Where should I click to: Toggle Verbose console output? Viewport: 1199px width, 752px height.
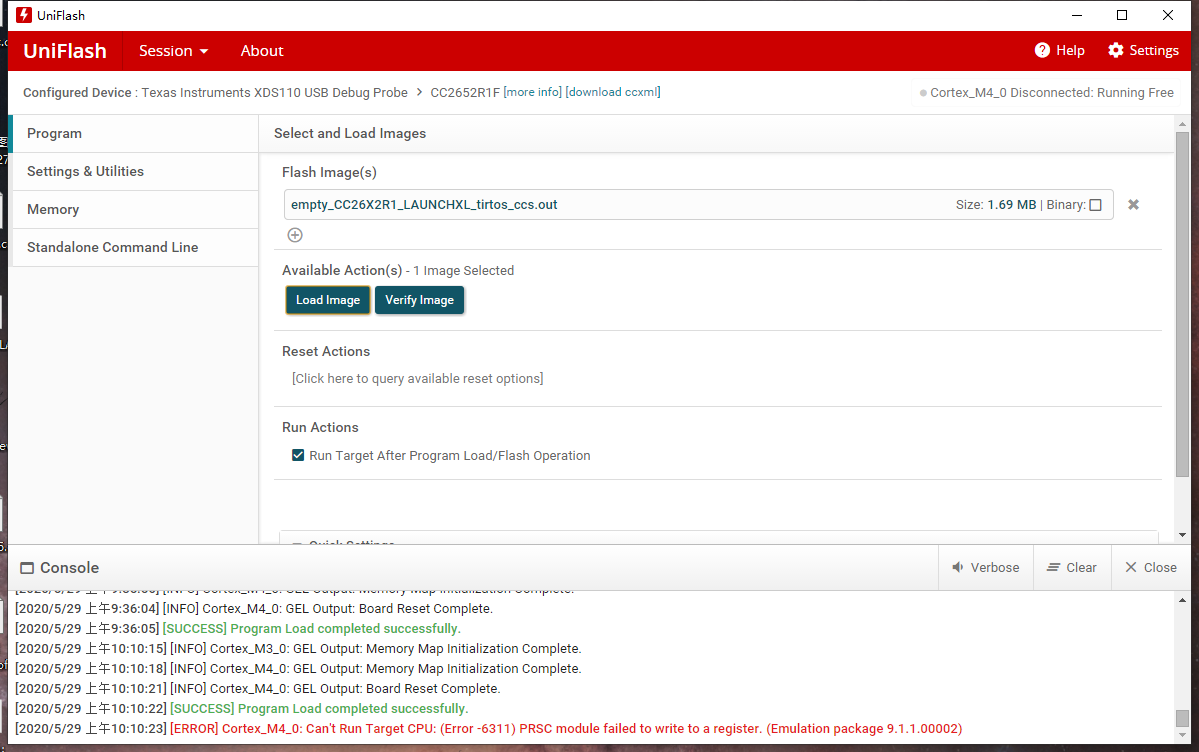986,568
